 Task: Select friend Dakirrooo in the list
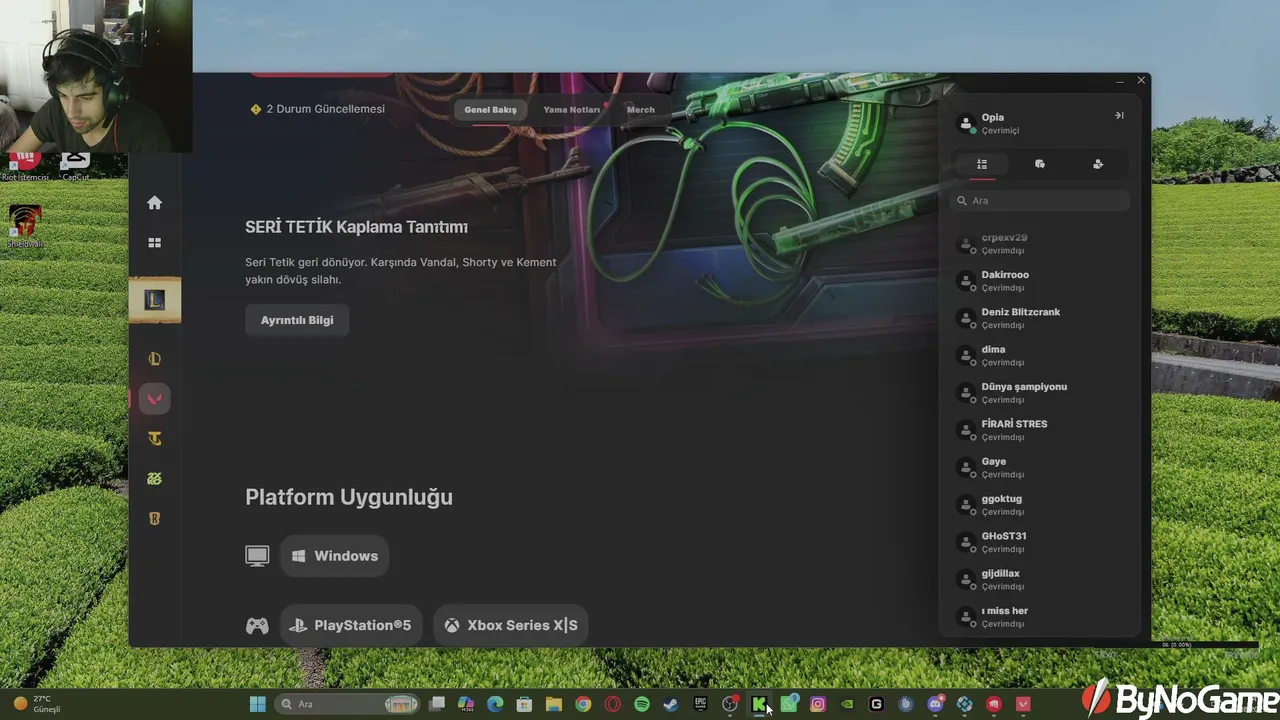[1040, 281]
